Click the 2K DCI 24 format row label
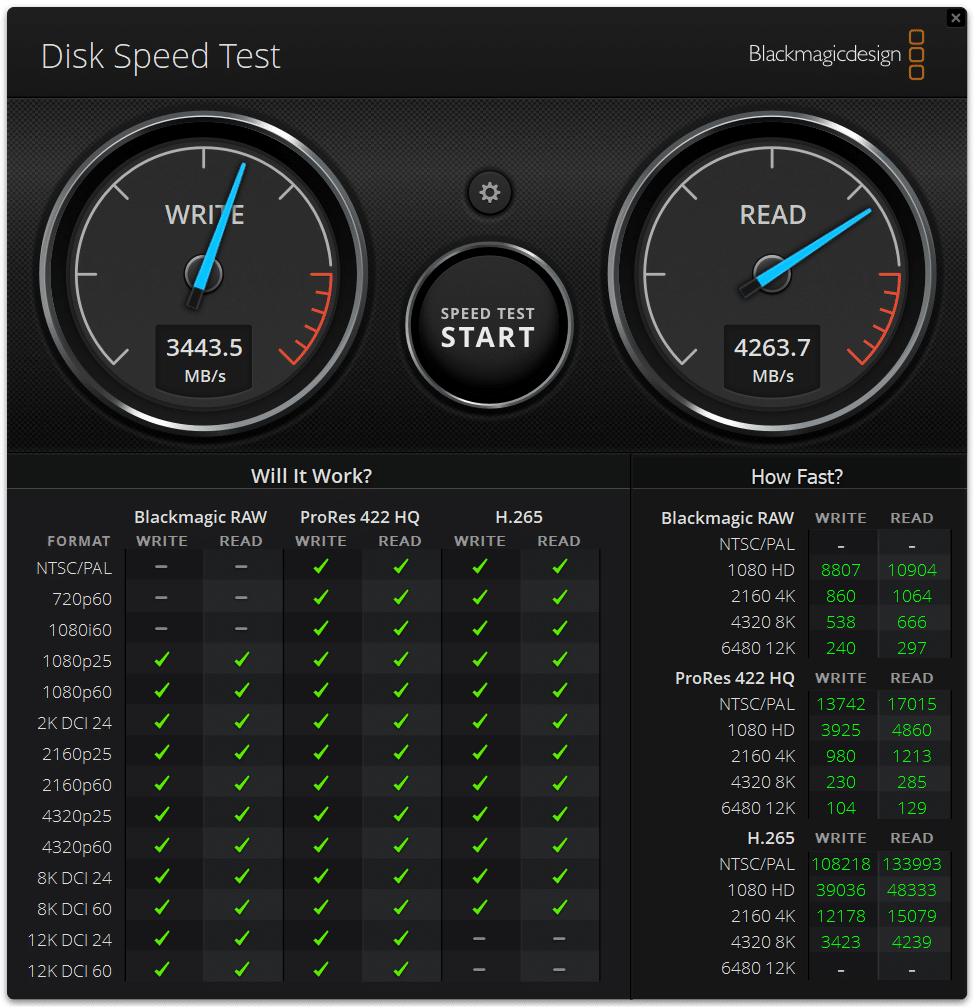 click(x=74, y=723)
